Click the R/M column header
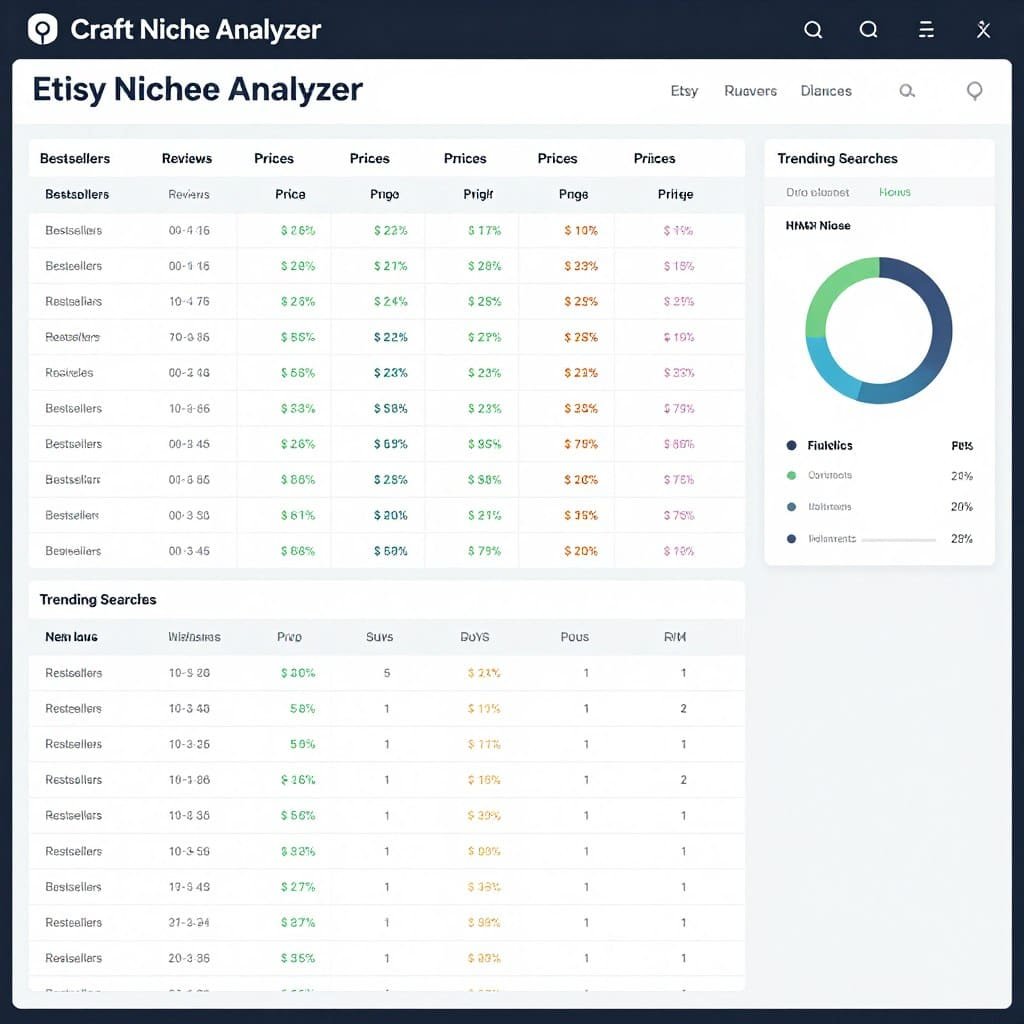Screen dimensions: 1024x1024 [x=675, y=637]
